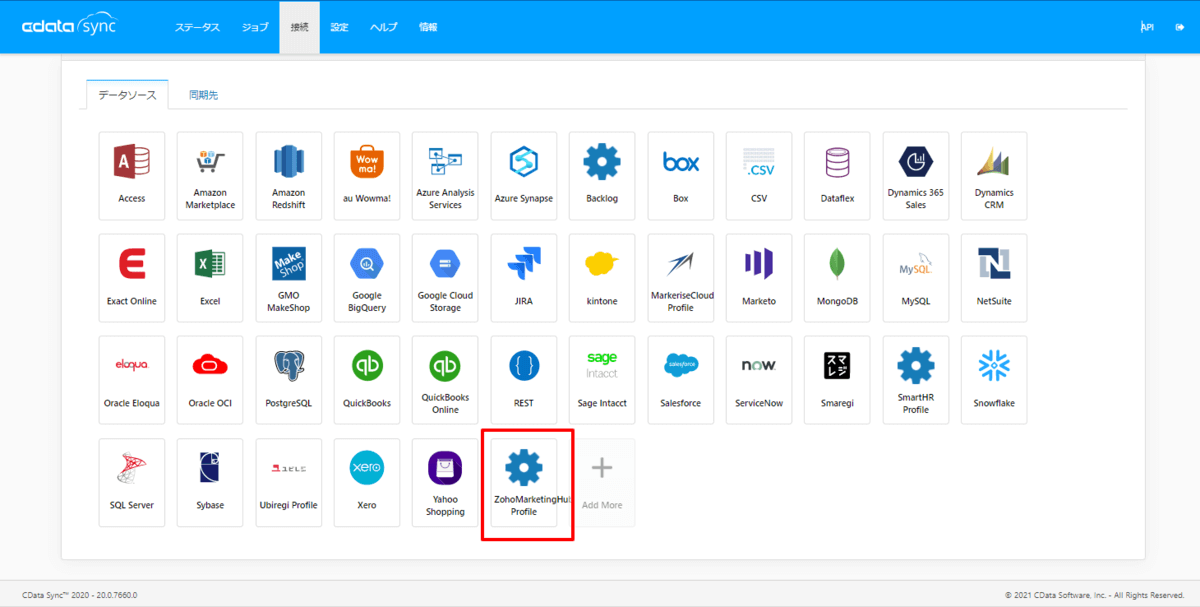Select the NetSuite data source

tap(994, 278)
